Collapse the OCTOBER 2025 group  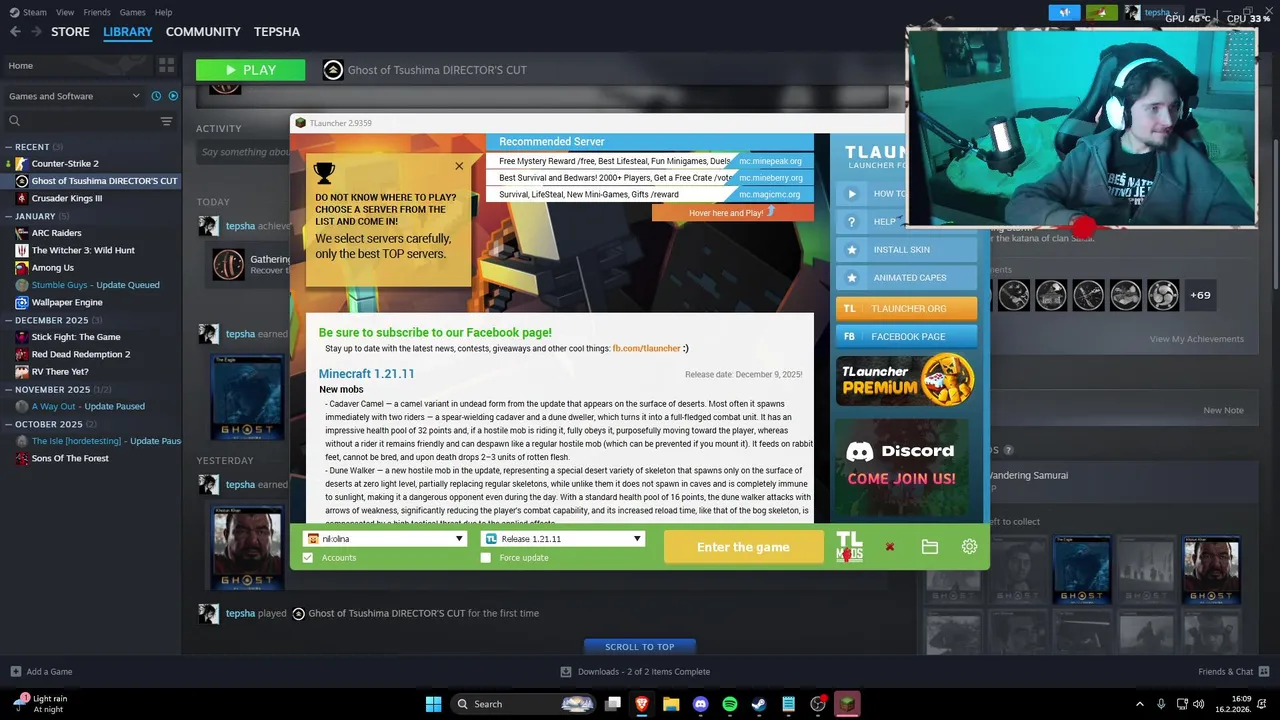(x=8, y=424)
